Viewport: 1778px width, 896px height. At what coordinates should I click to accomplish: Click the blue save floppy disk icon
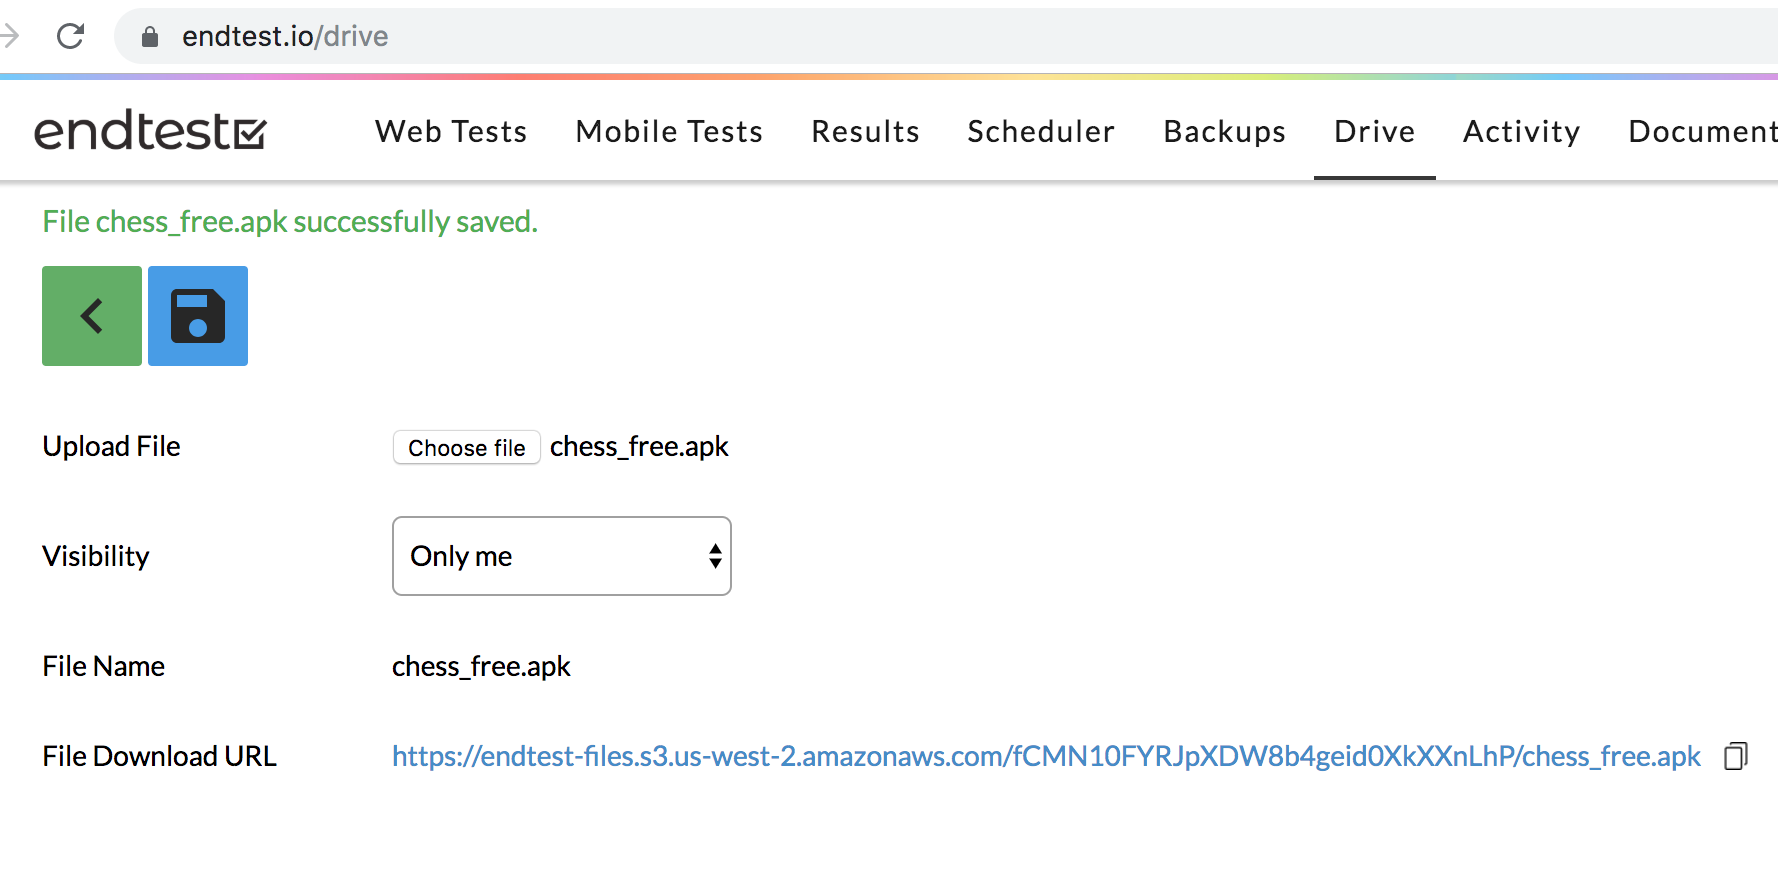point(198,316)
